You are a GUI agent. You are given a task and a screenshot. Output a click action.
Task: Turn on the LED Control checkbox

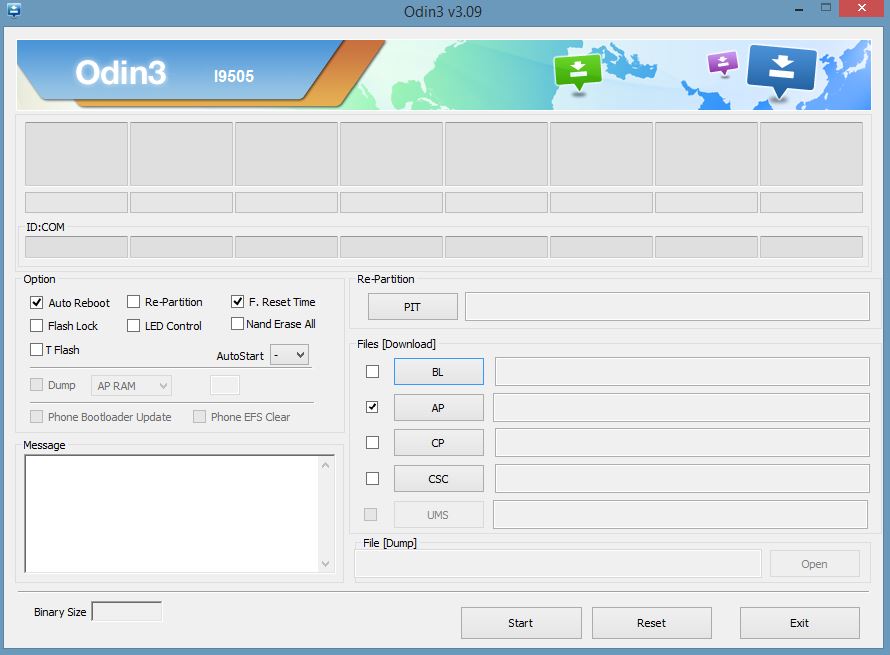pos(133,325)
